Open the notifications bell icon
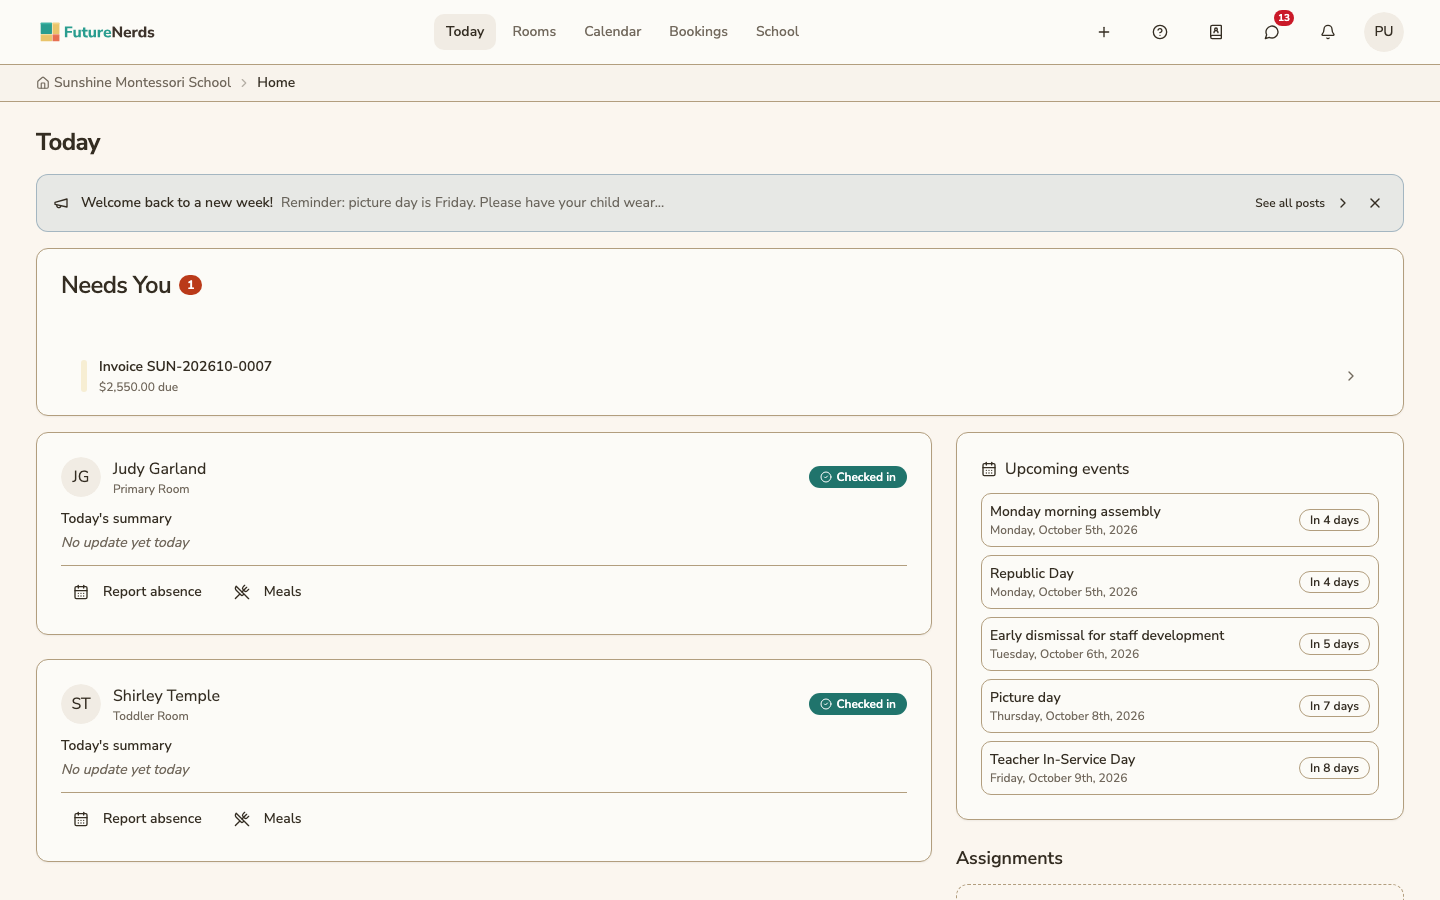 [1328, 32]
